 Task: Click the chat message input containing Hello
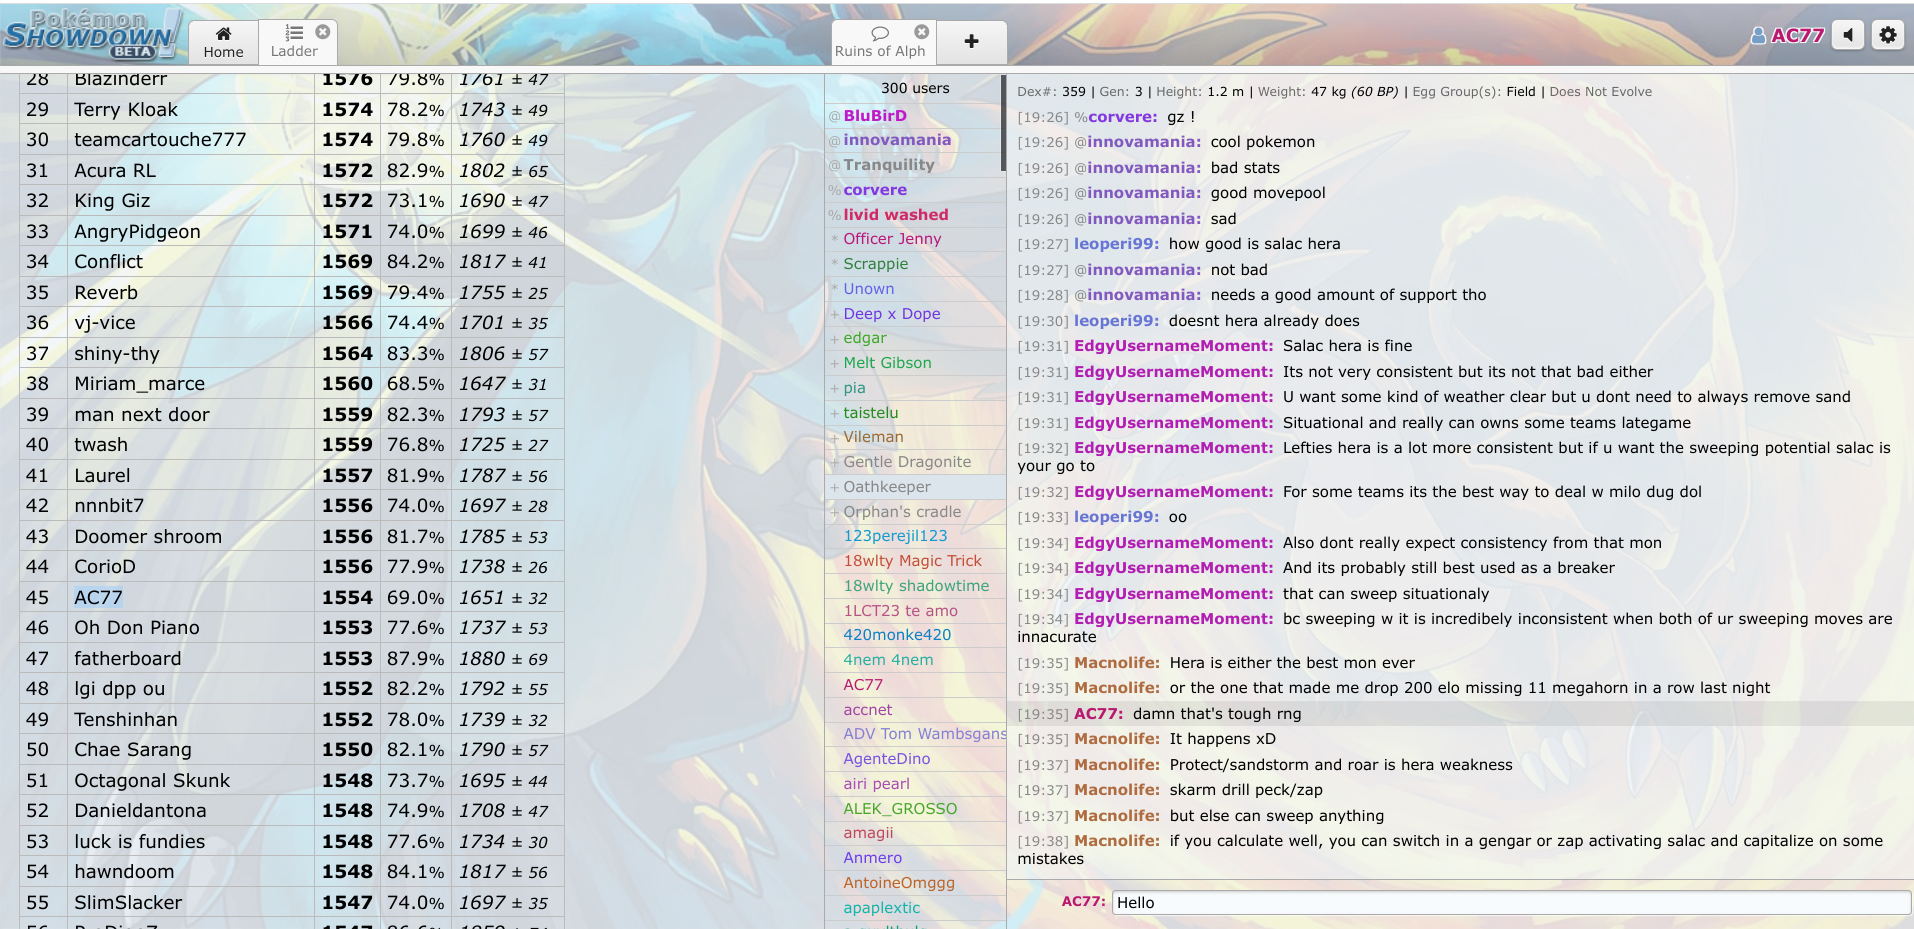point(1500,902)
